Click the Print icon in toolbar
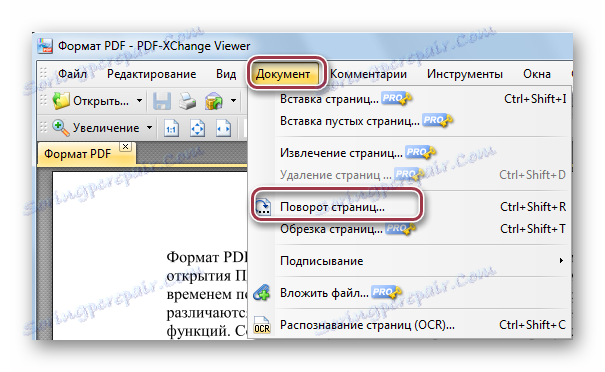The width and height of the screenshot is (605, 372). [x=188, y=101]
